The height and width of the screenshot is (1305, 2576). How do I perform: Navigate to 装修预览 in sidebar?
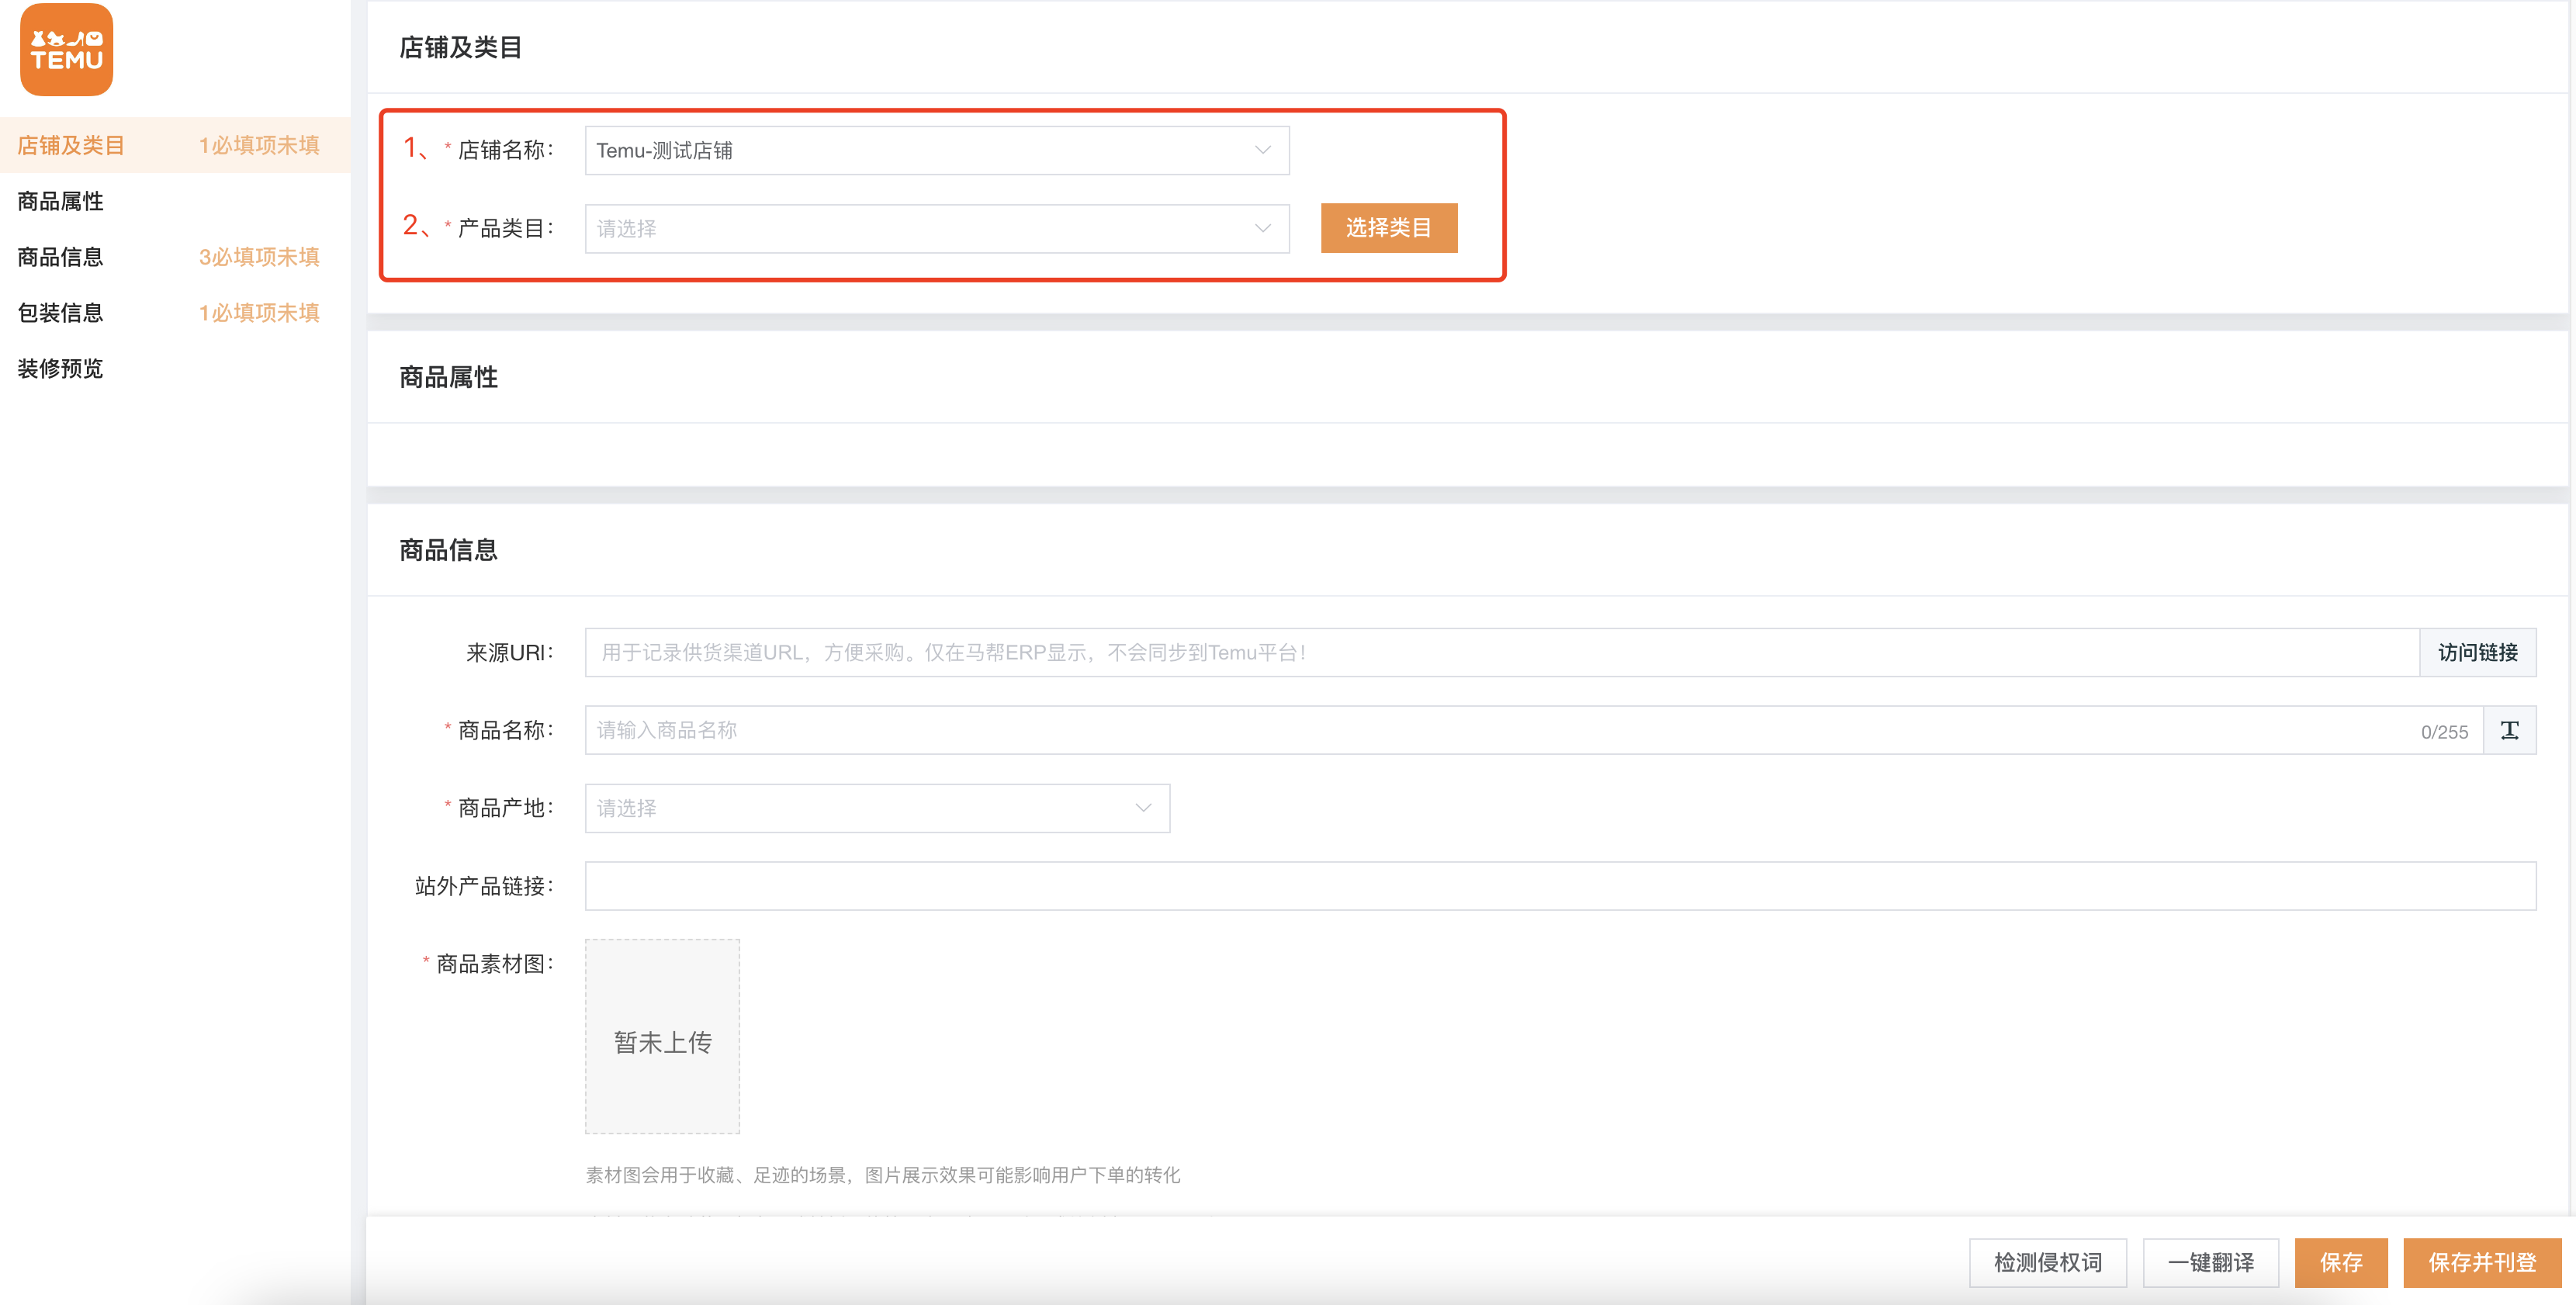point(61,369)
